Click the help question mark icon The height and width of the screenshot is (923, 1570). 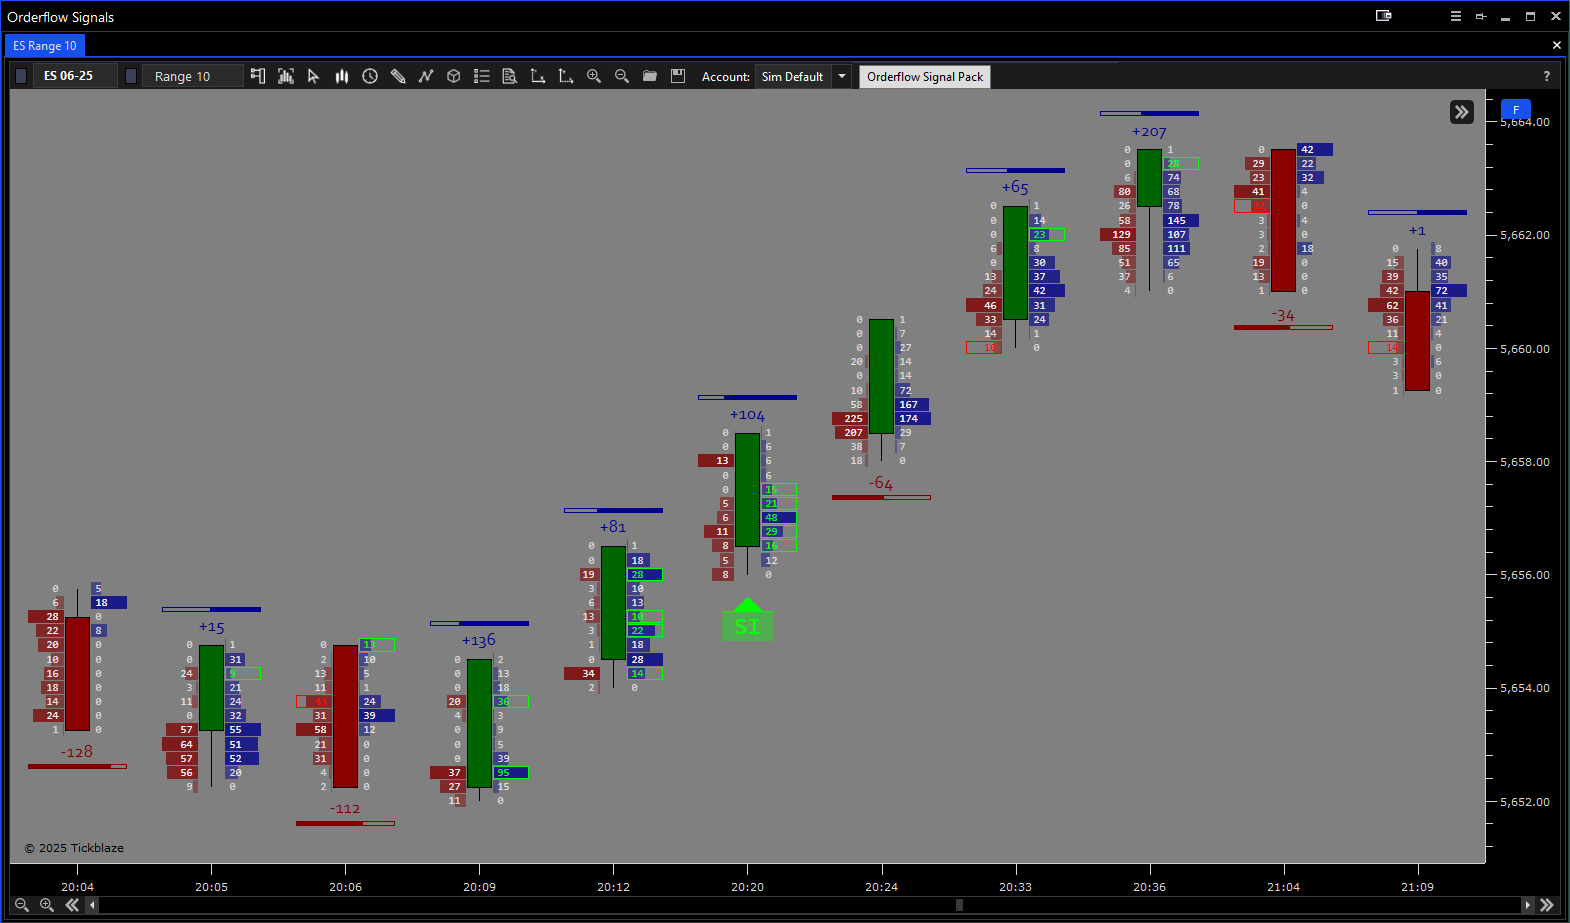[1547, 76]
